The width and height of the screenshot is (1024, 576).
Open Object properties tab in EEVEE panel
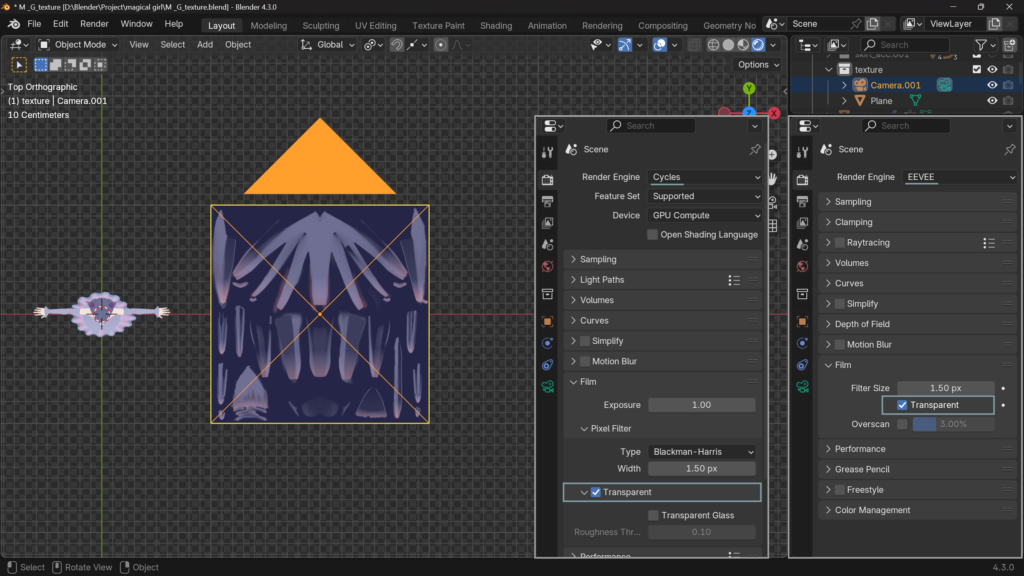(801, 321)
